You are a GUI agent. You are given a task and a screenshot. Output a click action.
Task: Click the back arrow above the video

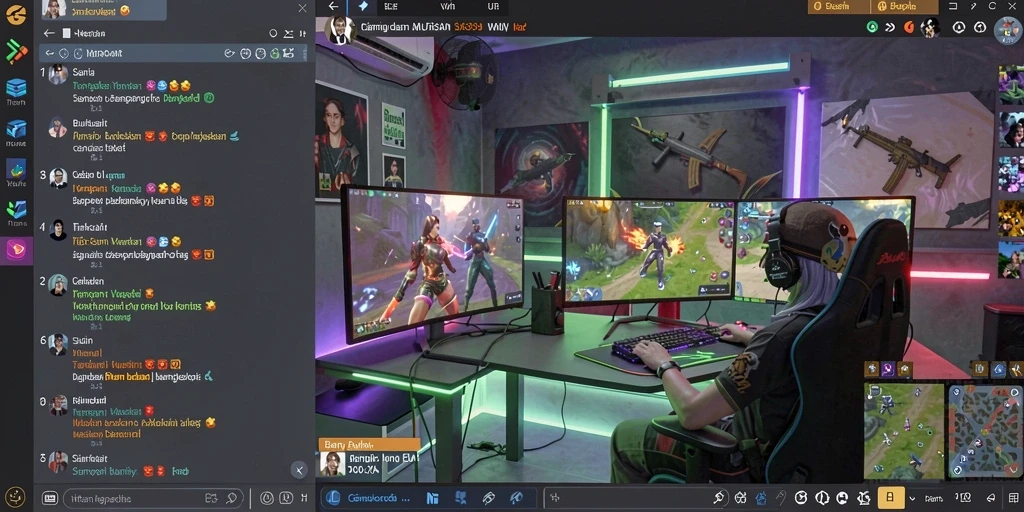coord(334,7)
